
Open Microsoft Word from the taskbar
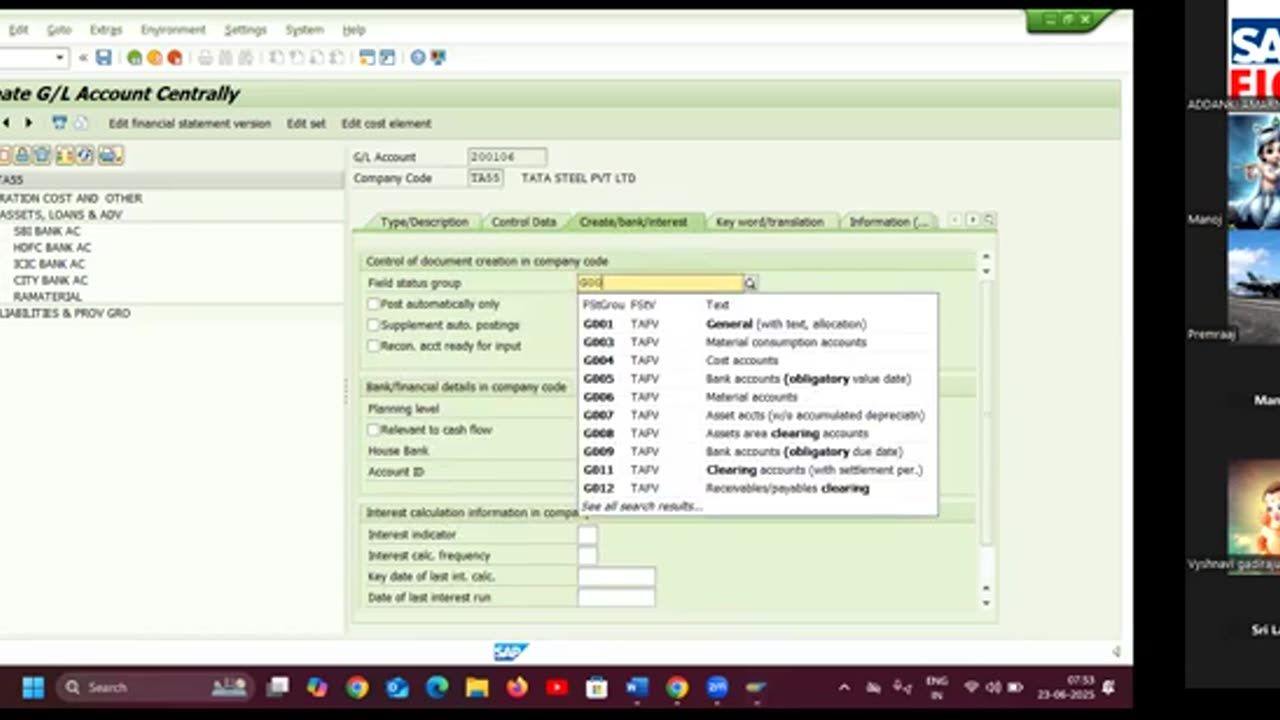click(637, 687)
